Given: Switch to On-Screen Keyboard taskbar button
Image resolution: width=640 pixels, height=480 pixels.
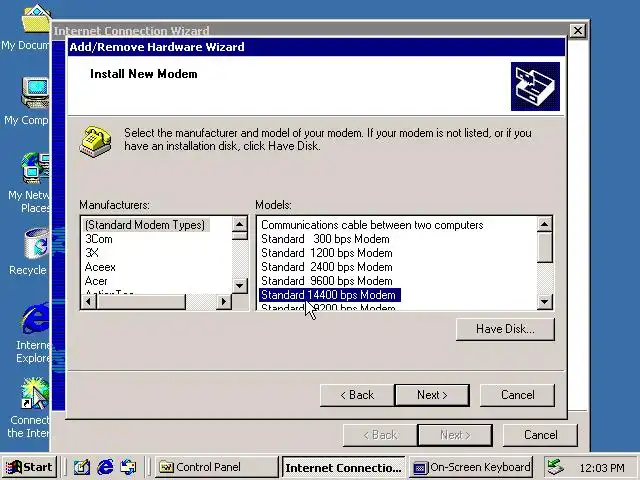Looking at the screenshot, I should click(471, 467).
